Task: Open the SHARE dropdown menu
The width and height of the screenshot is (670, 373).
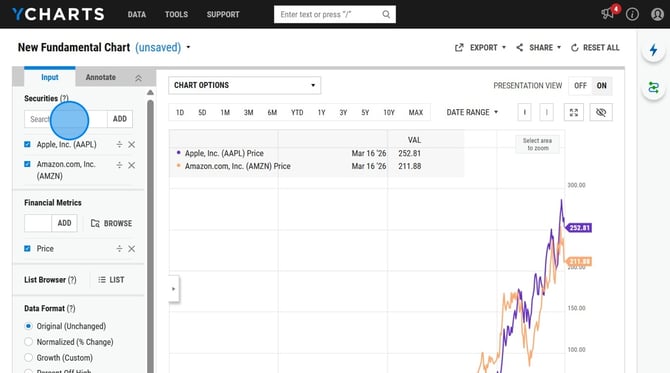Action: [538, 47]
